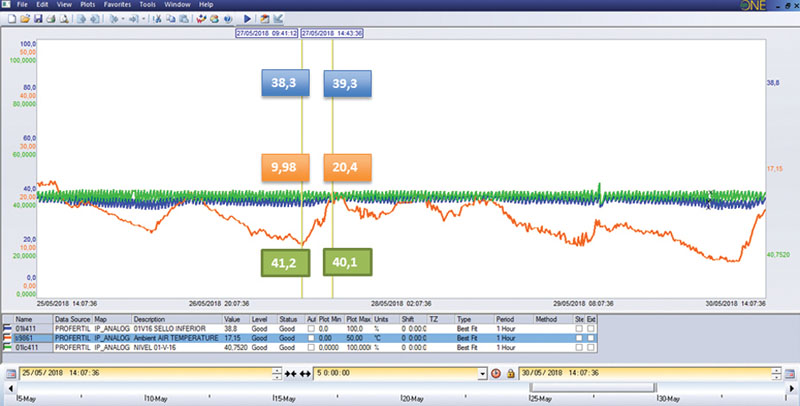The height and width of the screenshot is (406, 800).
Task: Click the 40,7520 value cell
Action: 236,347
